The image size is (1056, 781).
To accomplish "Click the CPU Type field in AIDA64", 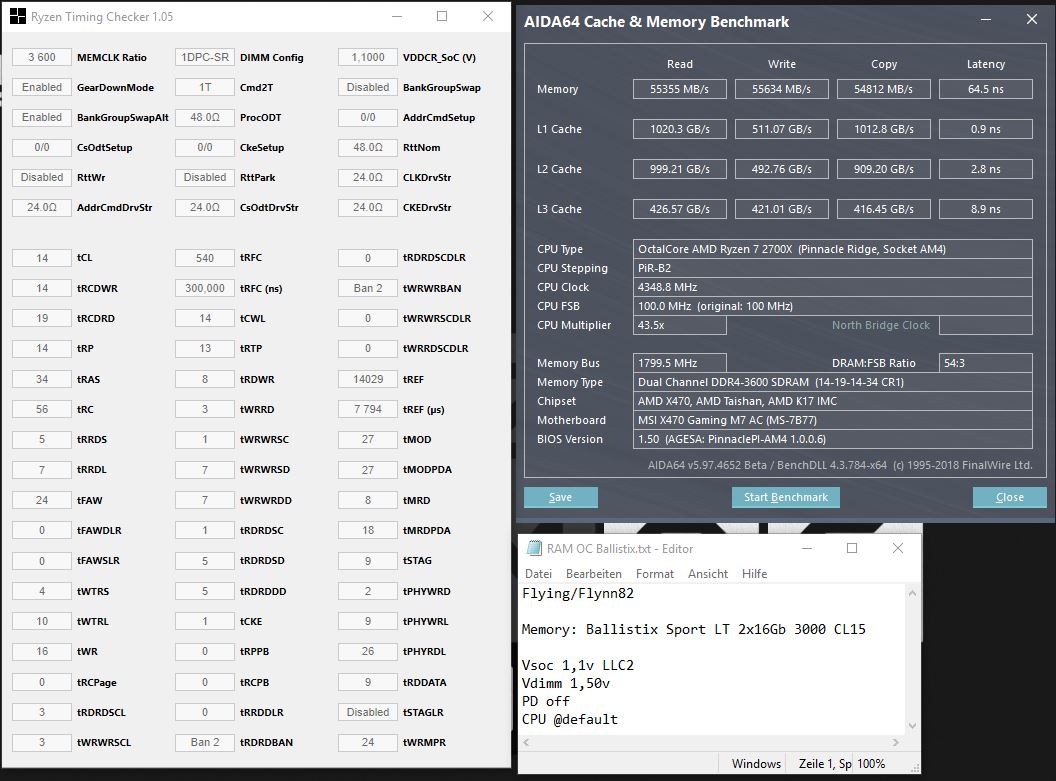I will tap(832, 249).
